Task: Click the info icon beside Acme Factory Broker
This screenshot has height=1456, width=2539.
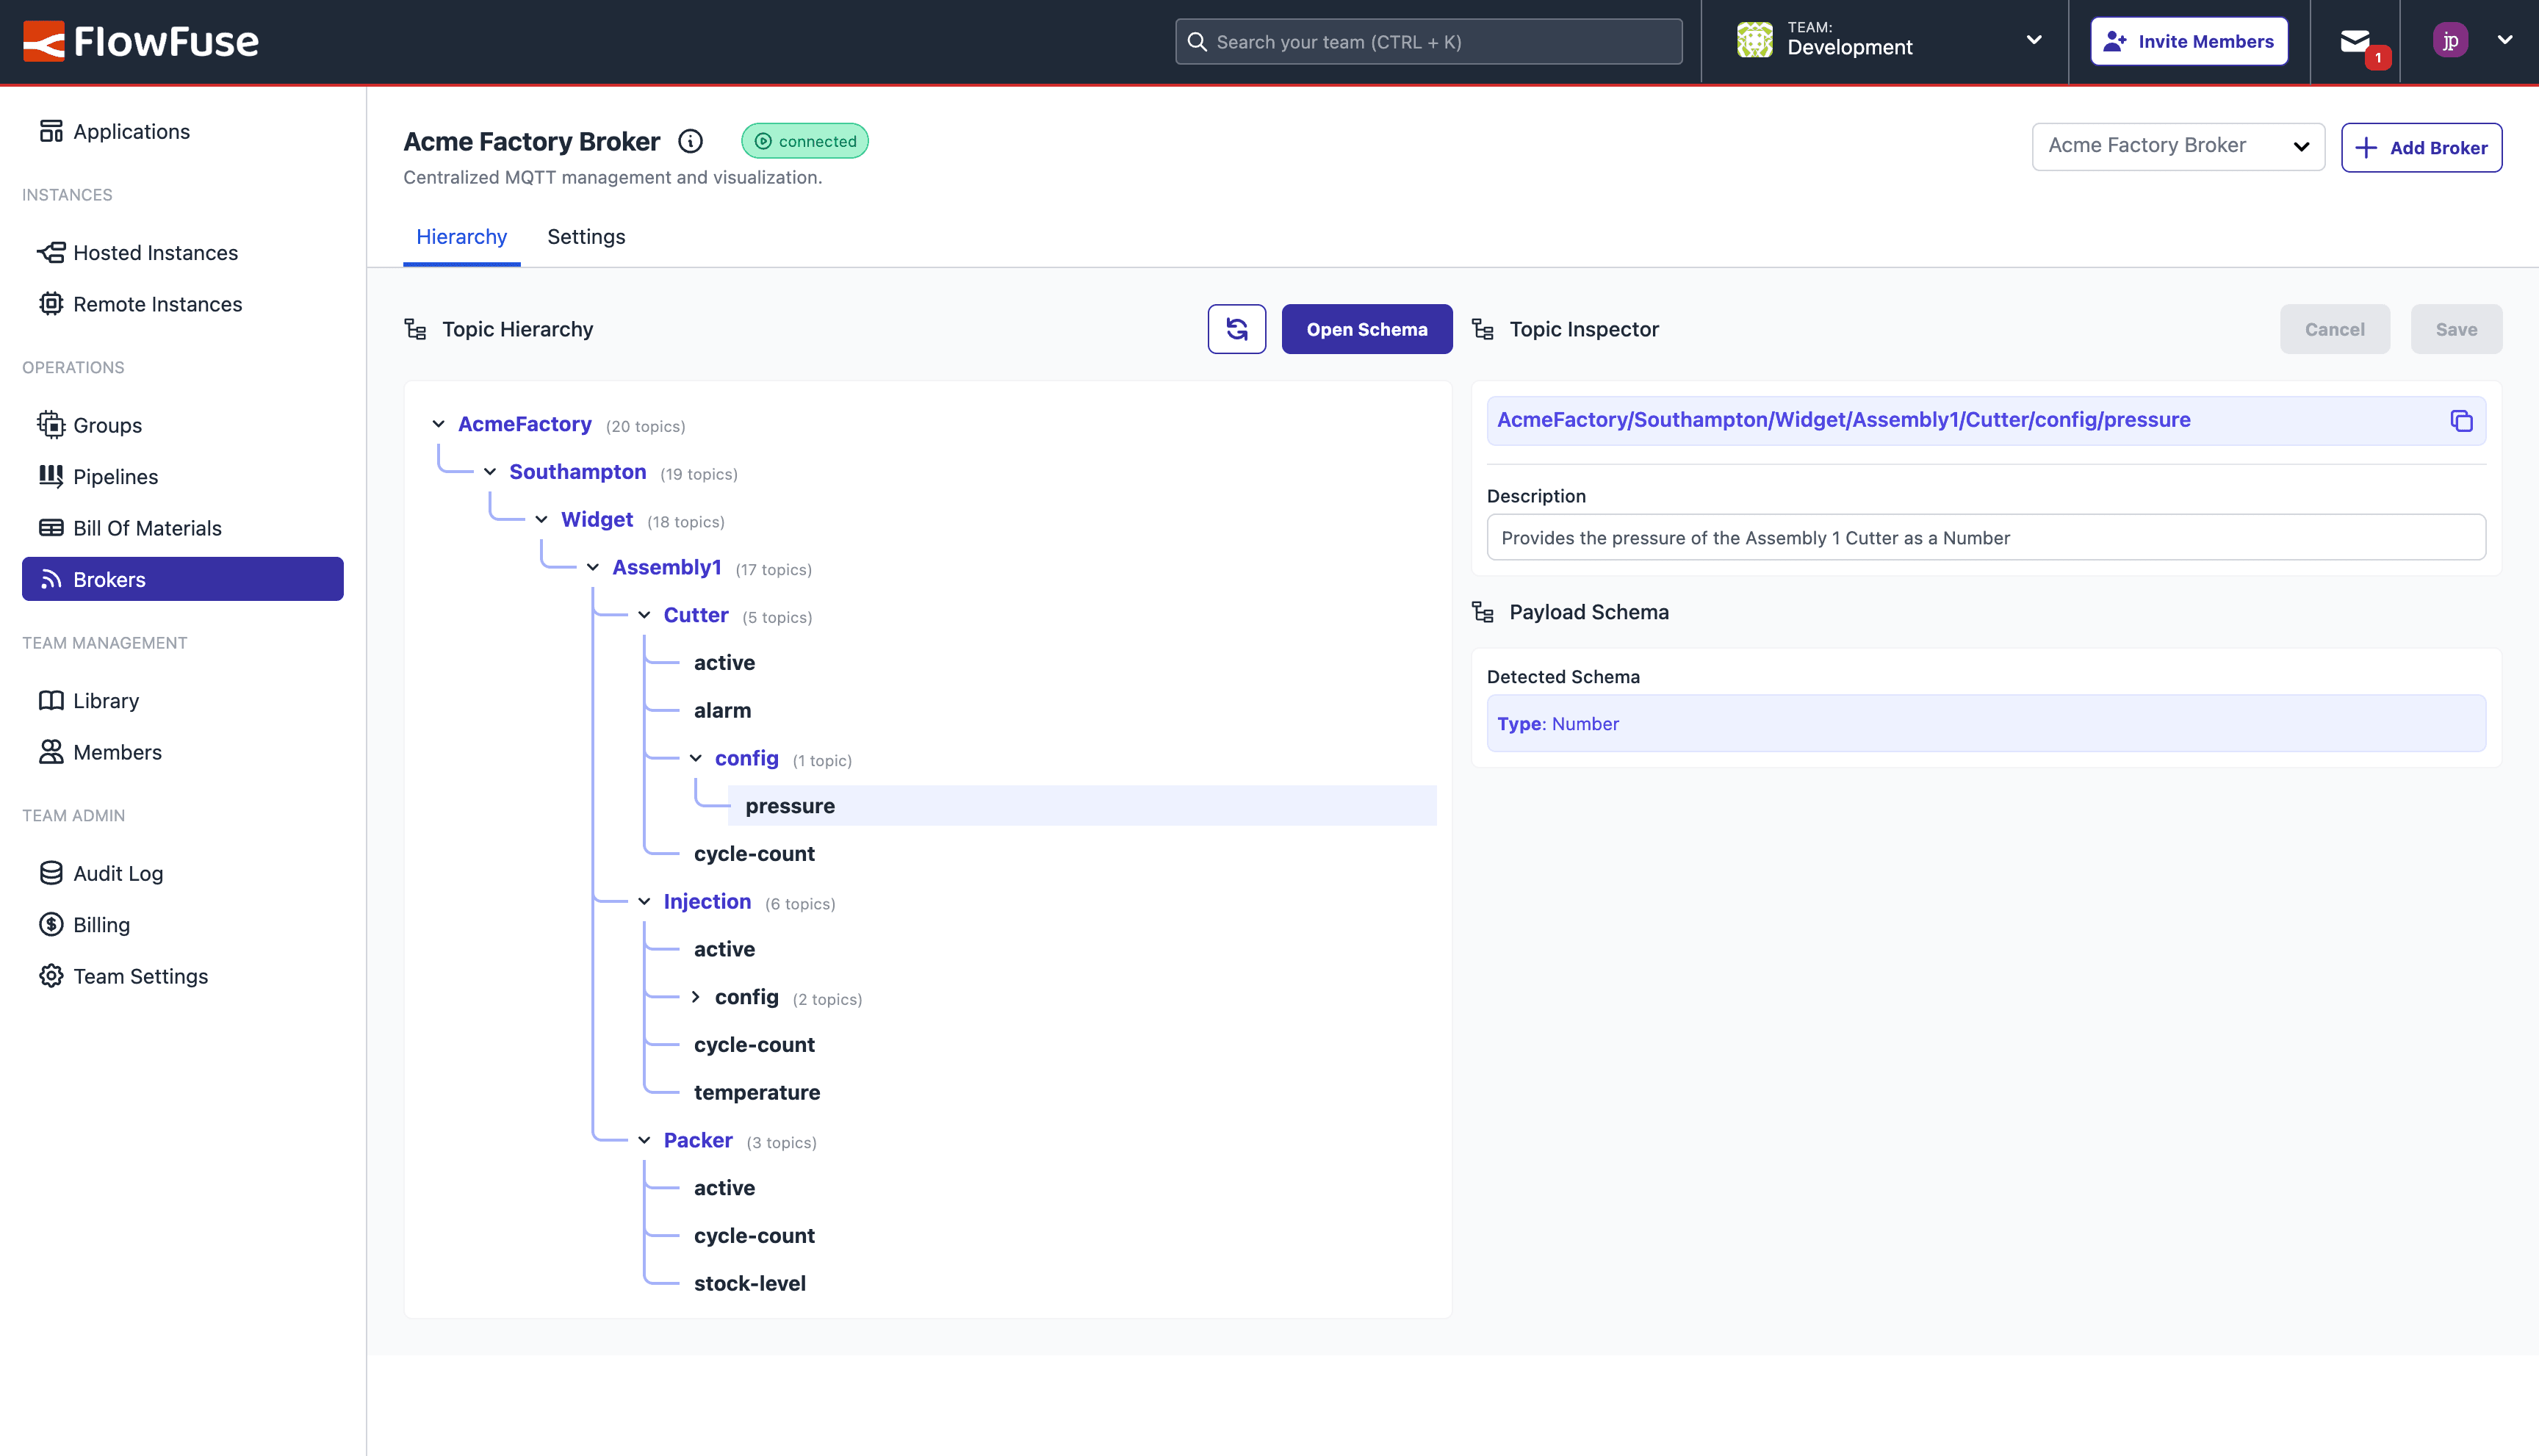Action: (x=690, y=141)
